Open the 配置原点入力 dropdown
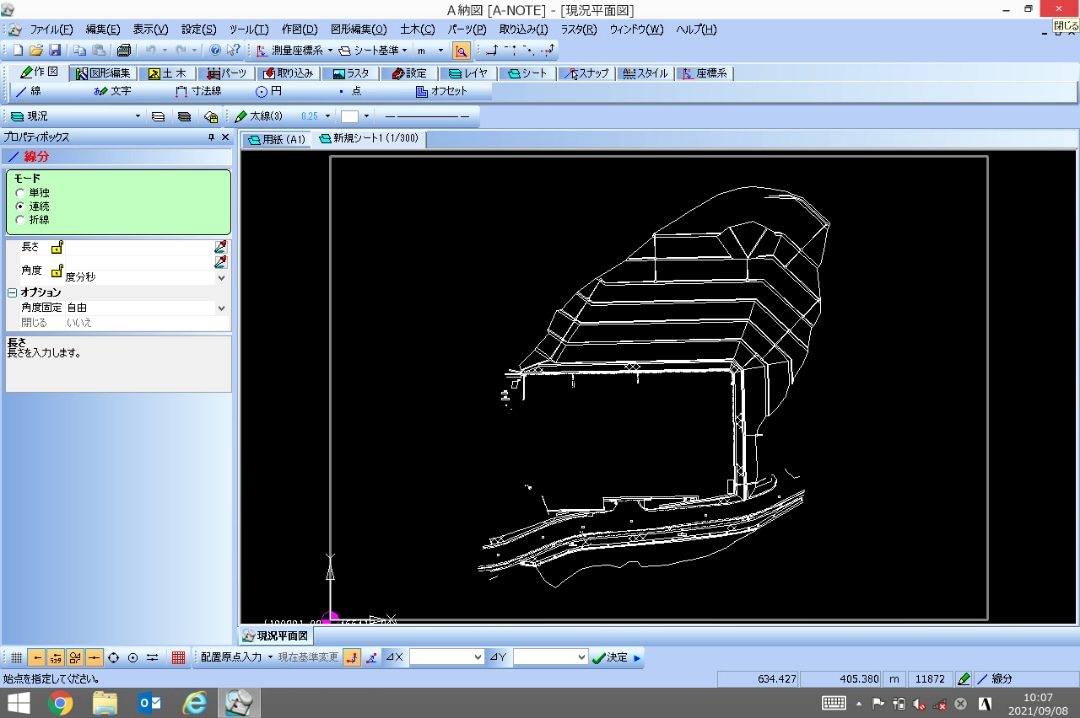Viewport: 1080px width, 718px height. [270, 657]
